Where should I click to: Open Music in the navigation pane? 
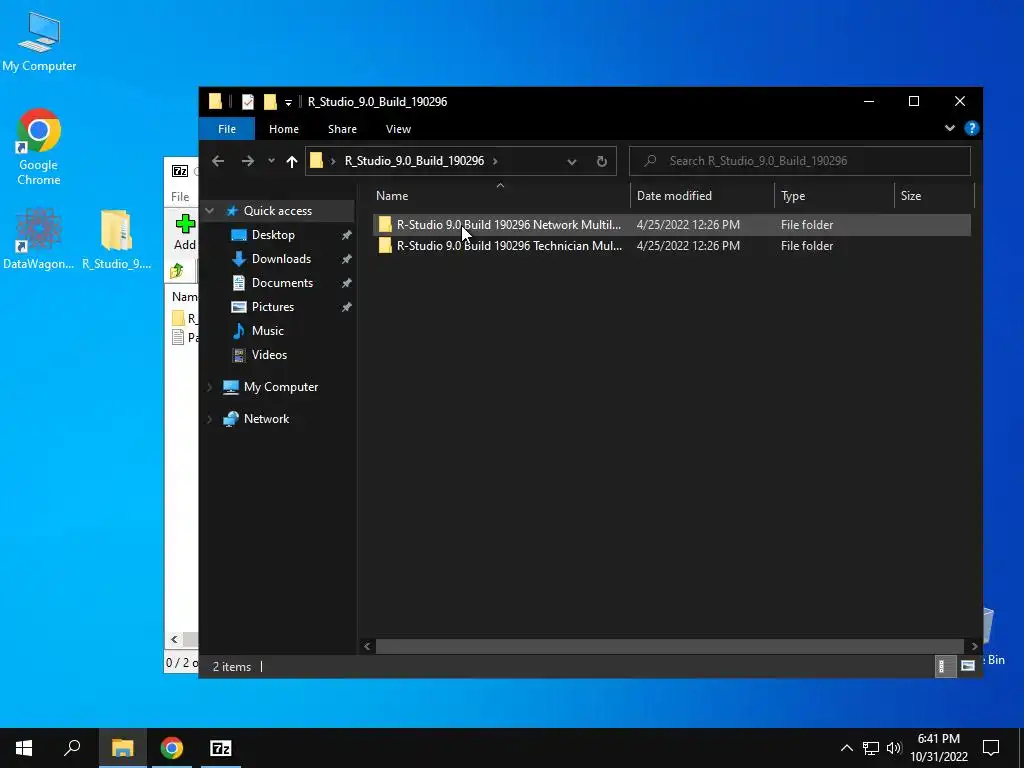(267, 331)
